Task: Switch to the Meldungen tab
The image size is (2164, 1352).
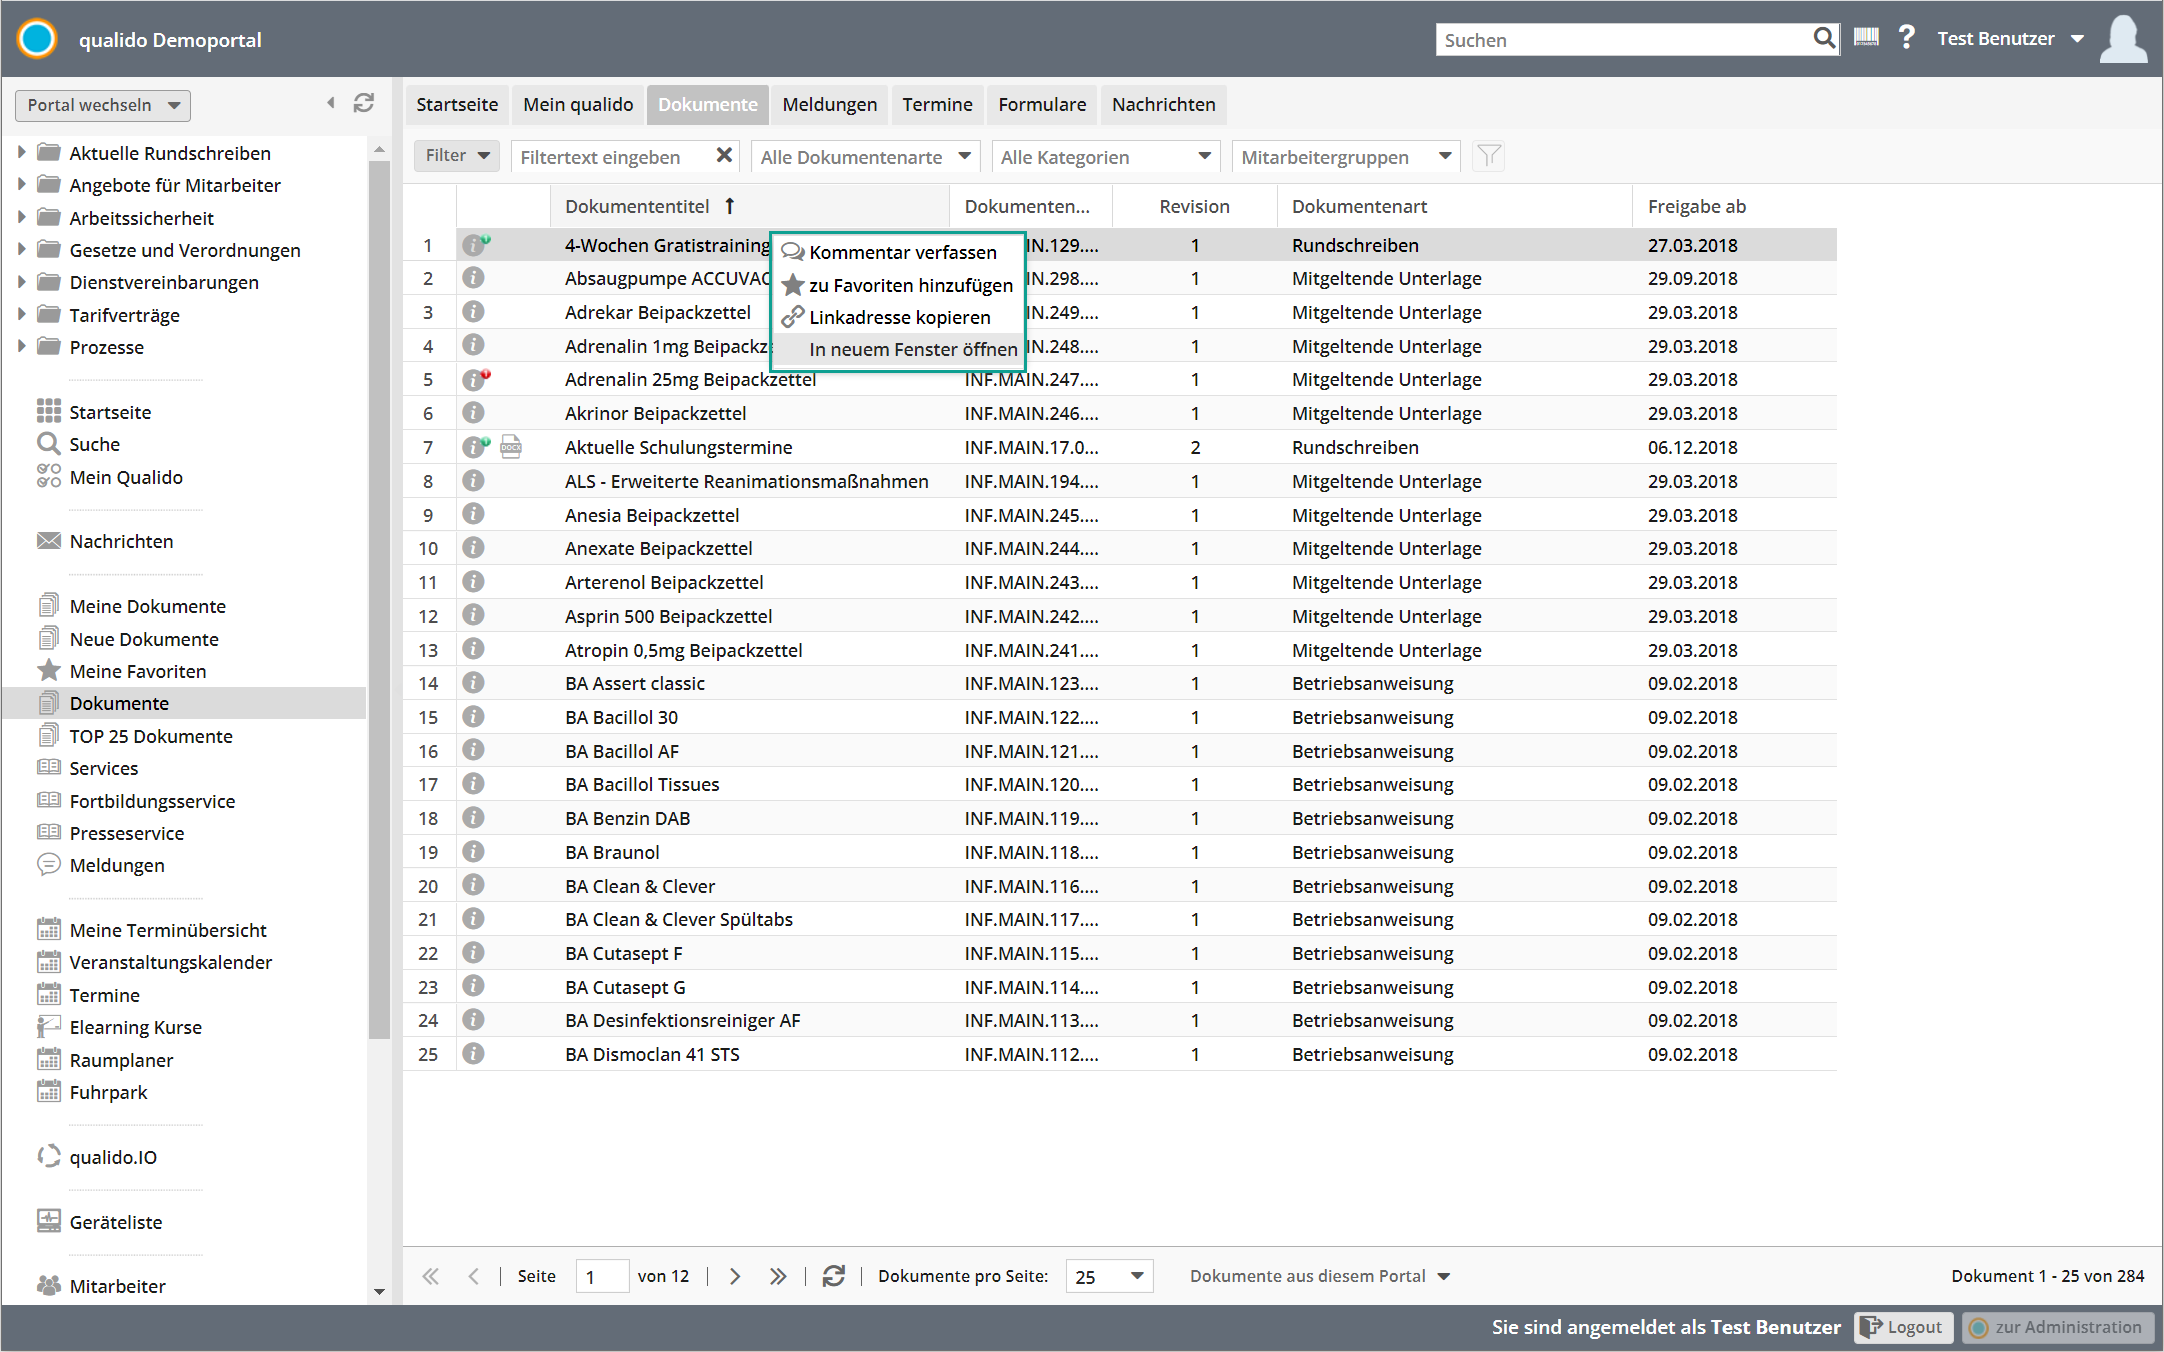Action: pyautogui.click(x=829, y=104)
